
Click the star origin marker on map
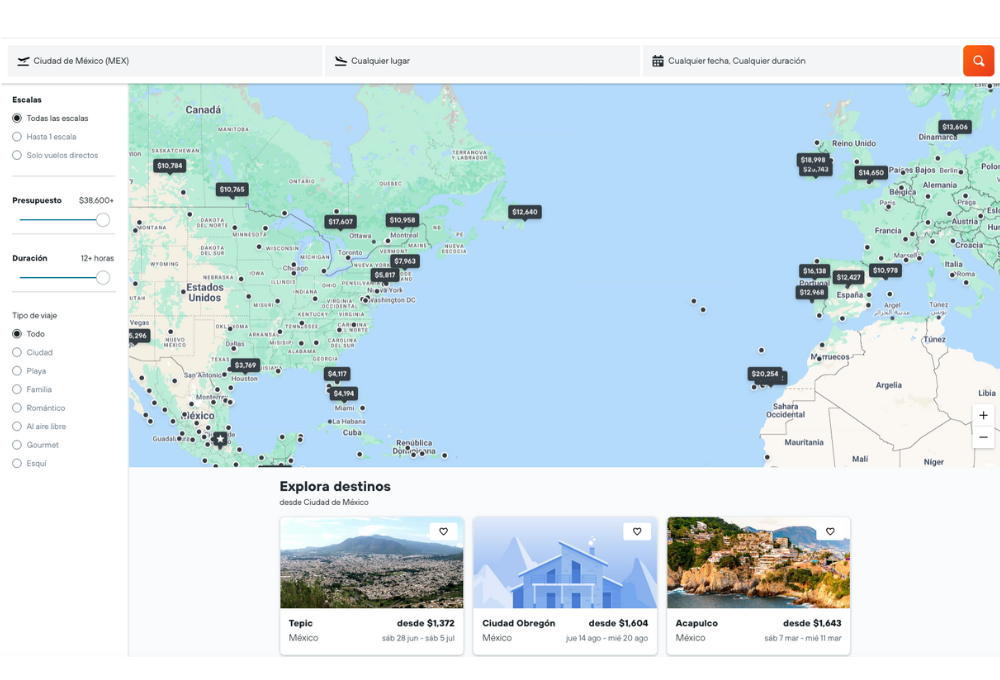[220, 439]
